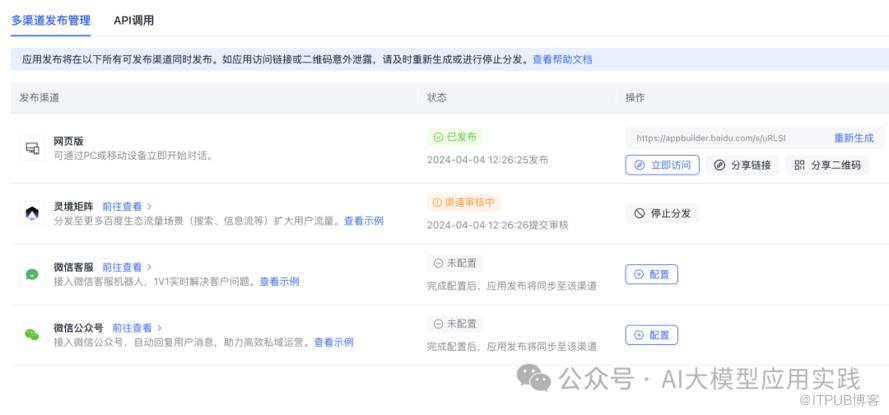
Task: Click the 渠道审核中 status badge
Action: (x=463, y=202)
